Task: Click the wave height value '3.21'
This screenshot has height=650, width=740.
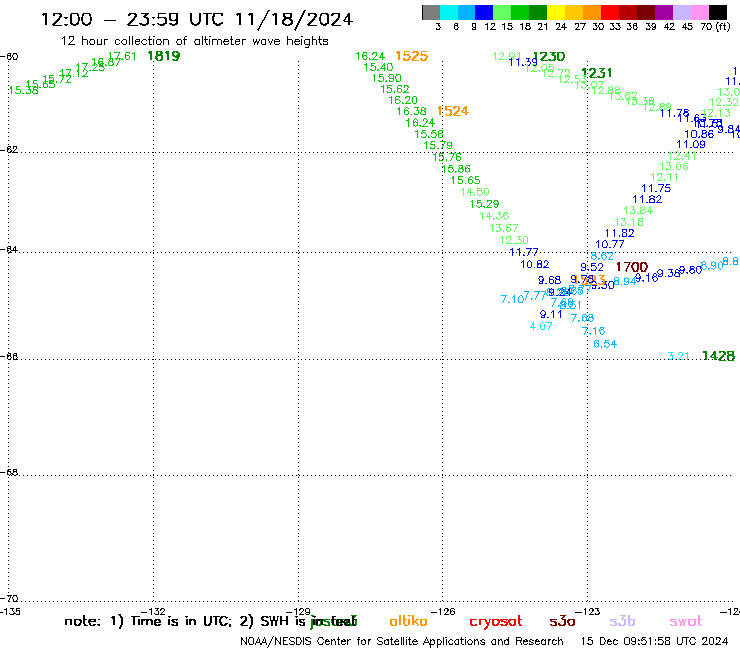Action: (x=679, y=356)
